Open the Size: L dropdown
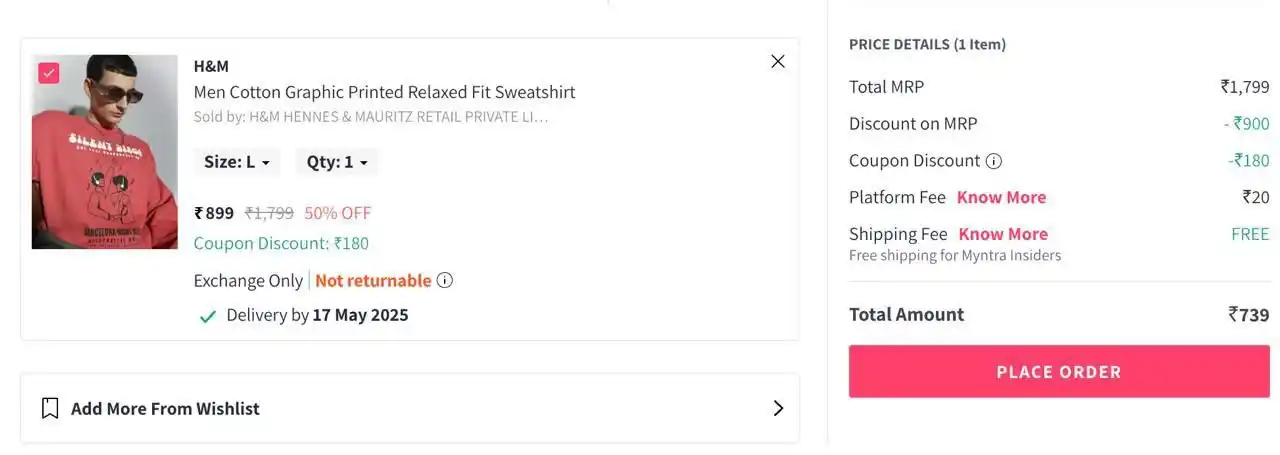Image resolution: width=1280 pixels, height=455 pixels. tap(237, 162)
